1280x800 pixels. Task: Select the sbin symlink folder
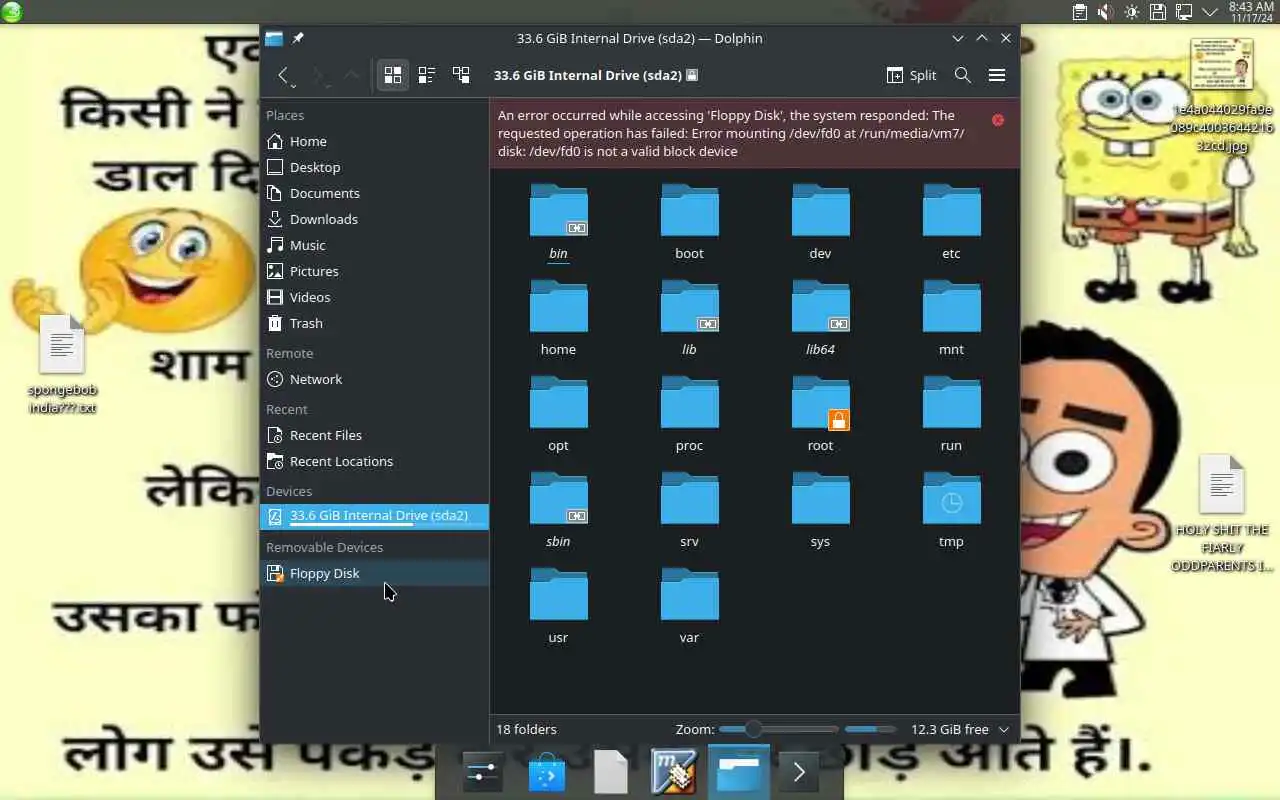coord(558,499)
